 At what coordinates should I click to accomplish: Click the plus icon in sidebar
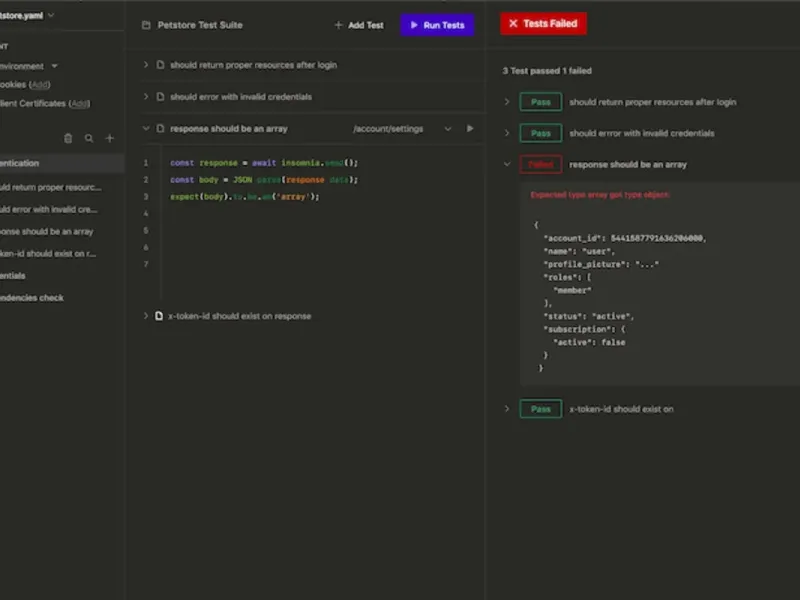(x=110, y=139)
